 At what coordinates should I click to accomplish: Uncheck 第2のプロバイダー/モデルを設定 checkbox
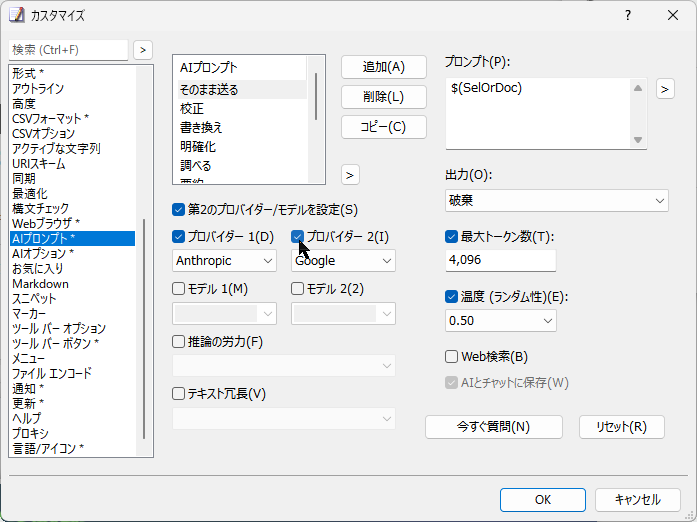(178, 209)
